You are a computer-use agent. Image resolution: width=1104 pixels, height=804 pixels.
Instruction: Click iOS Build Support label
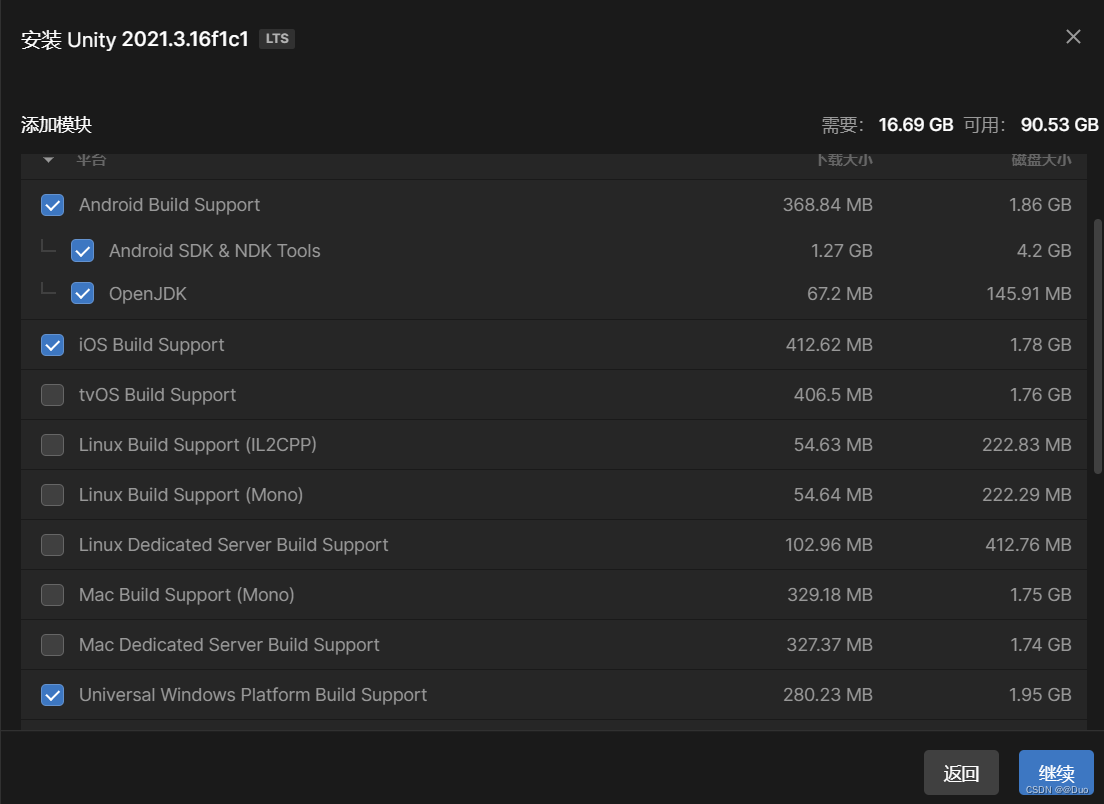(151, 345)
